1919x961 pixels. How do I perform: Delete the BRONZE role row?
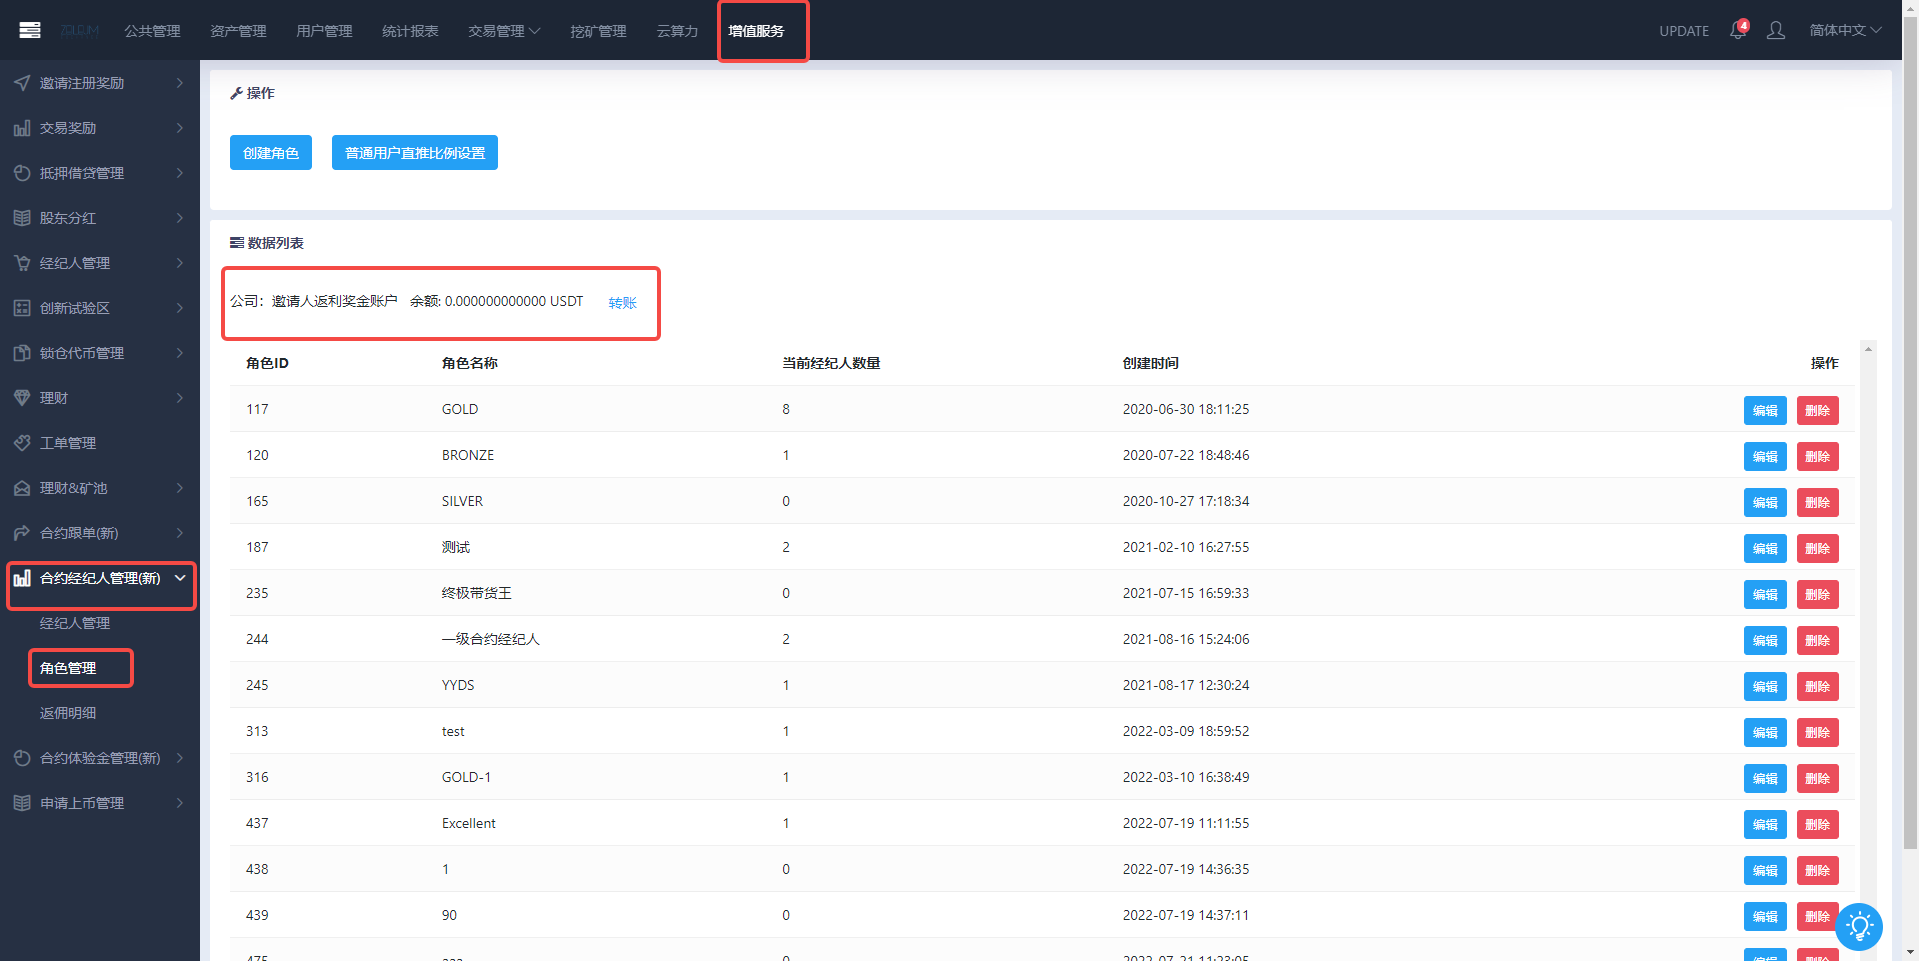click(1818, 457)
